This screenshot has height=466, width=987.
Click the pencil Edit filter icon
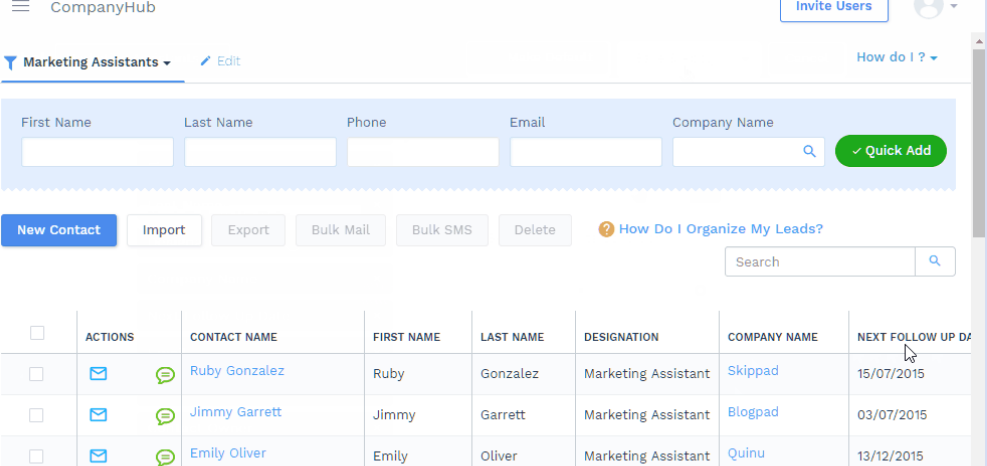click(206, 61)
